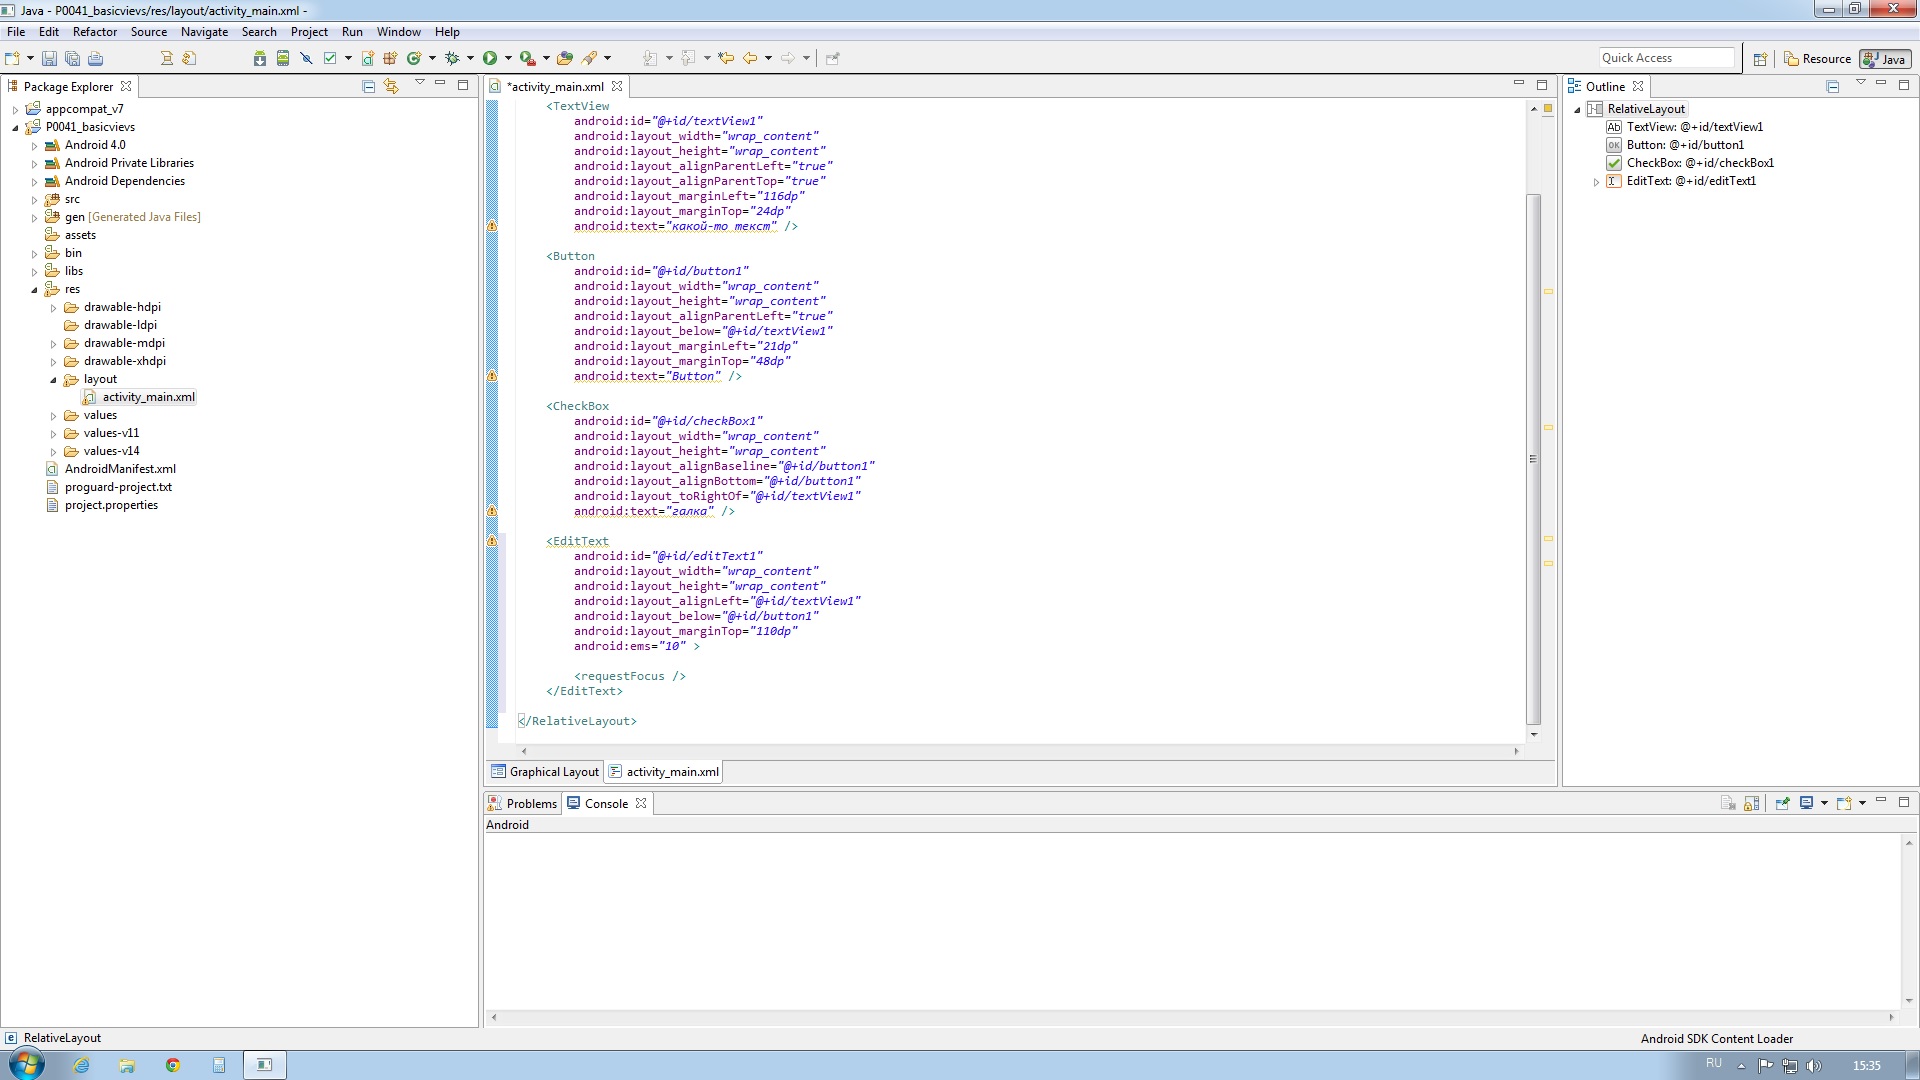Open the Run button dropdown arrow
Viewport: 1920px width, 1080px height.
(508, 58)
